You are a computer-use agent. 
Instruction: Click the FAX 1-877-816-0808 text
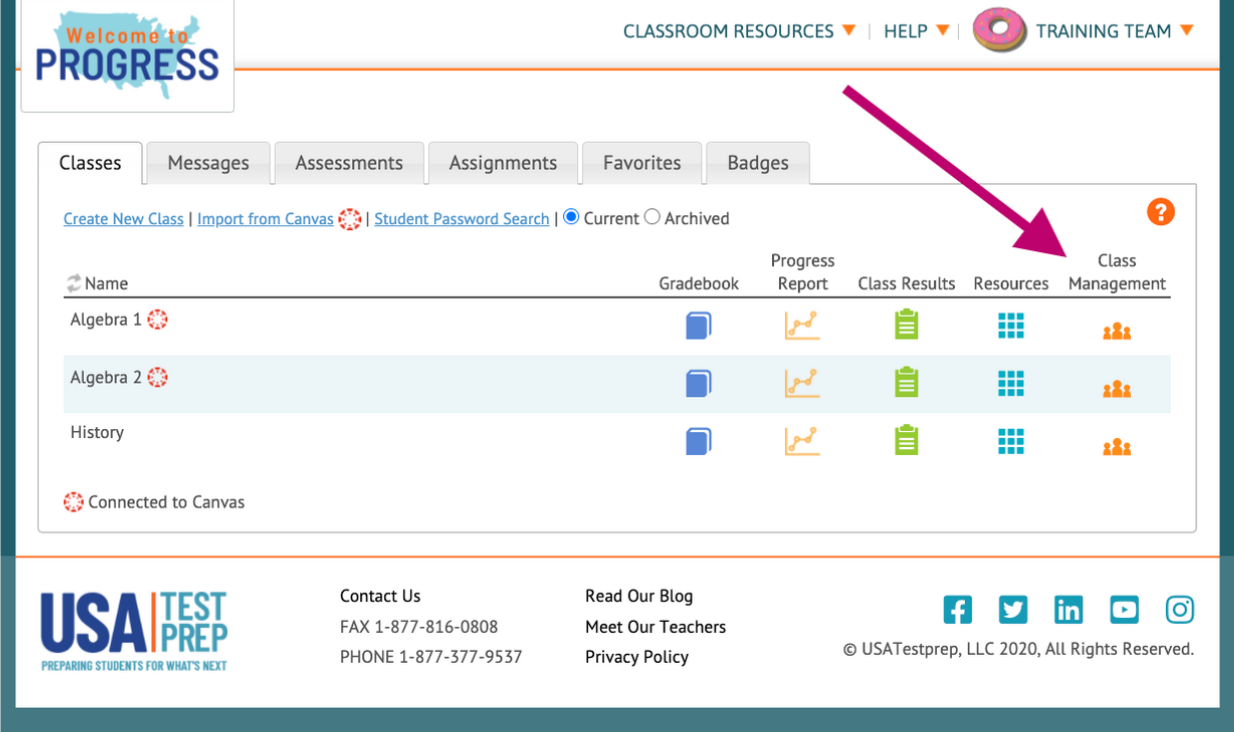(x=419, y=627)
